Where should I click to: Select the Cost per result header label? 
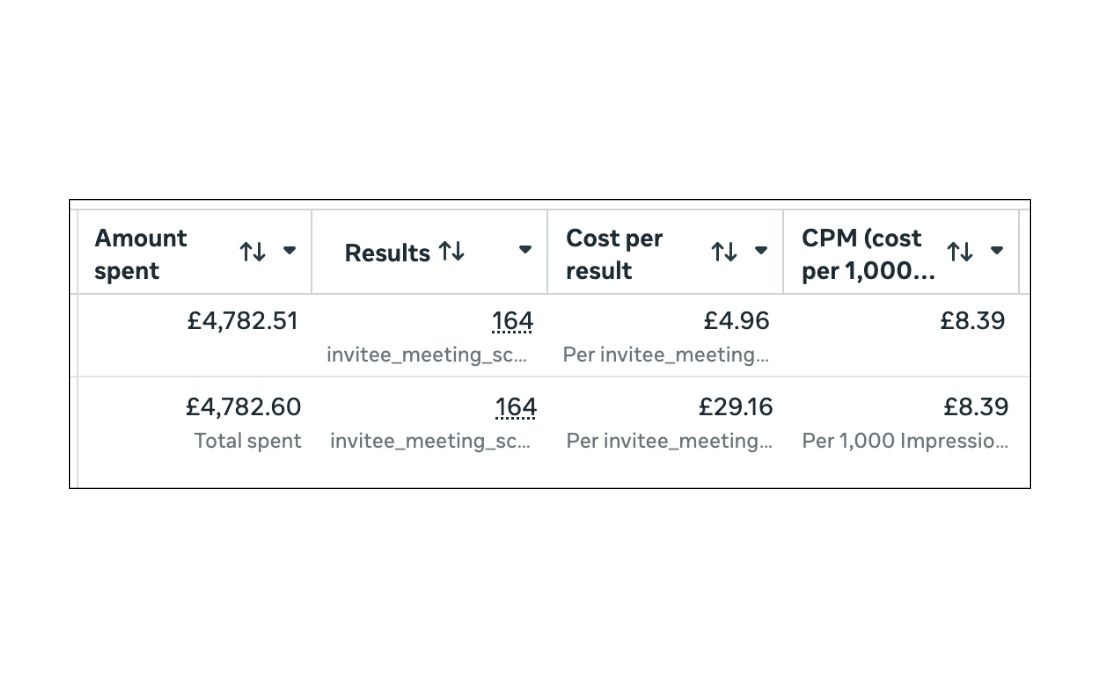click(x=614, y=254)
